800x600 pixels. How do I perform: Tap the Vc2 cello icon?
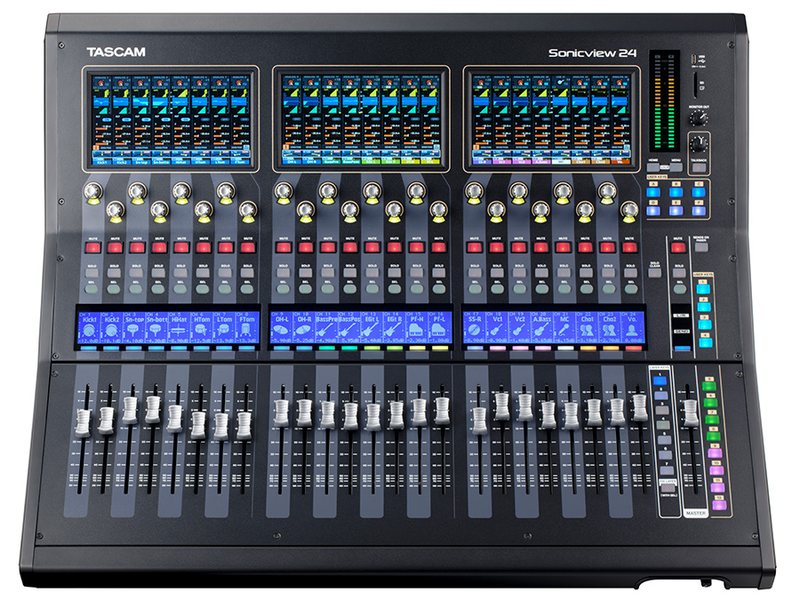coord(519,332)
